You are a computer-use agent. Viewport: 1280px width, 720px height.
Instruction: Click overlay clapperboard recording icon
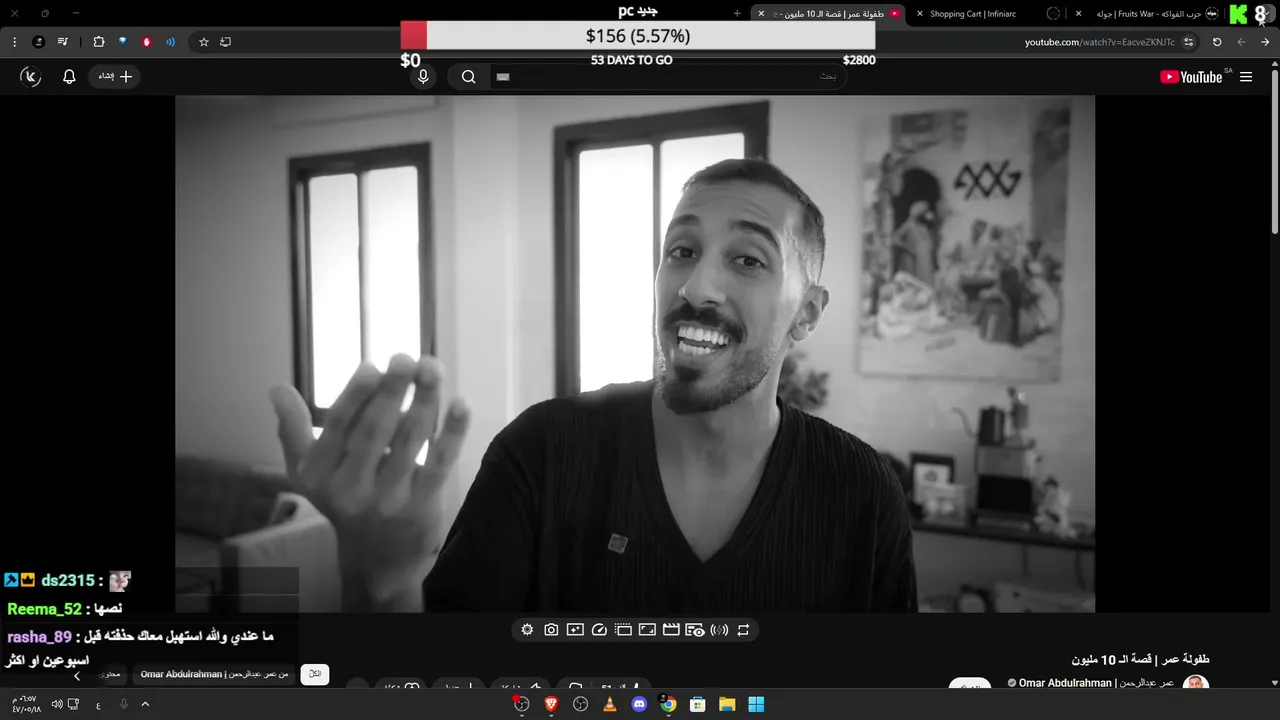(x=671, y=630)
